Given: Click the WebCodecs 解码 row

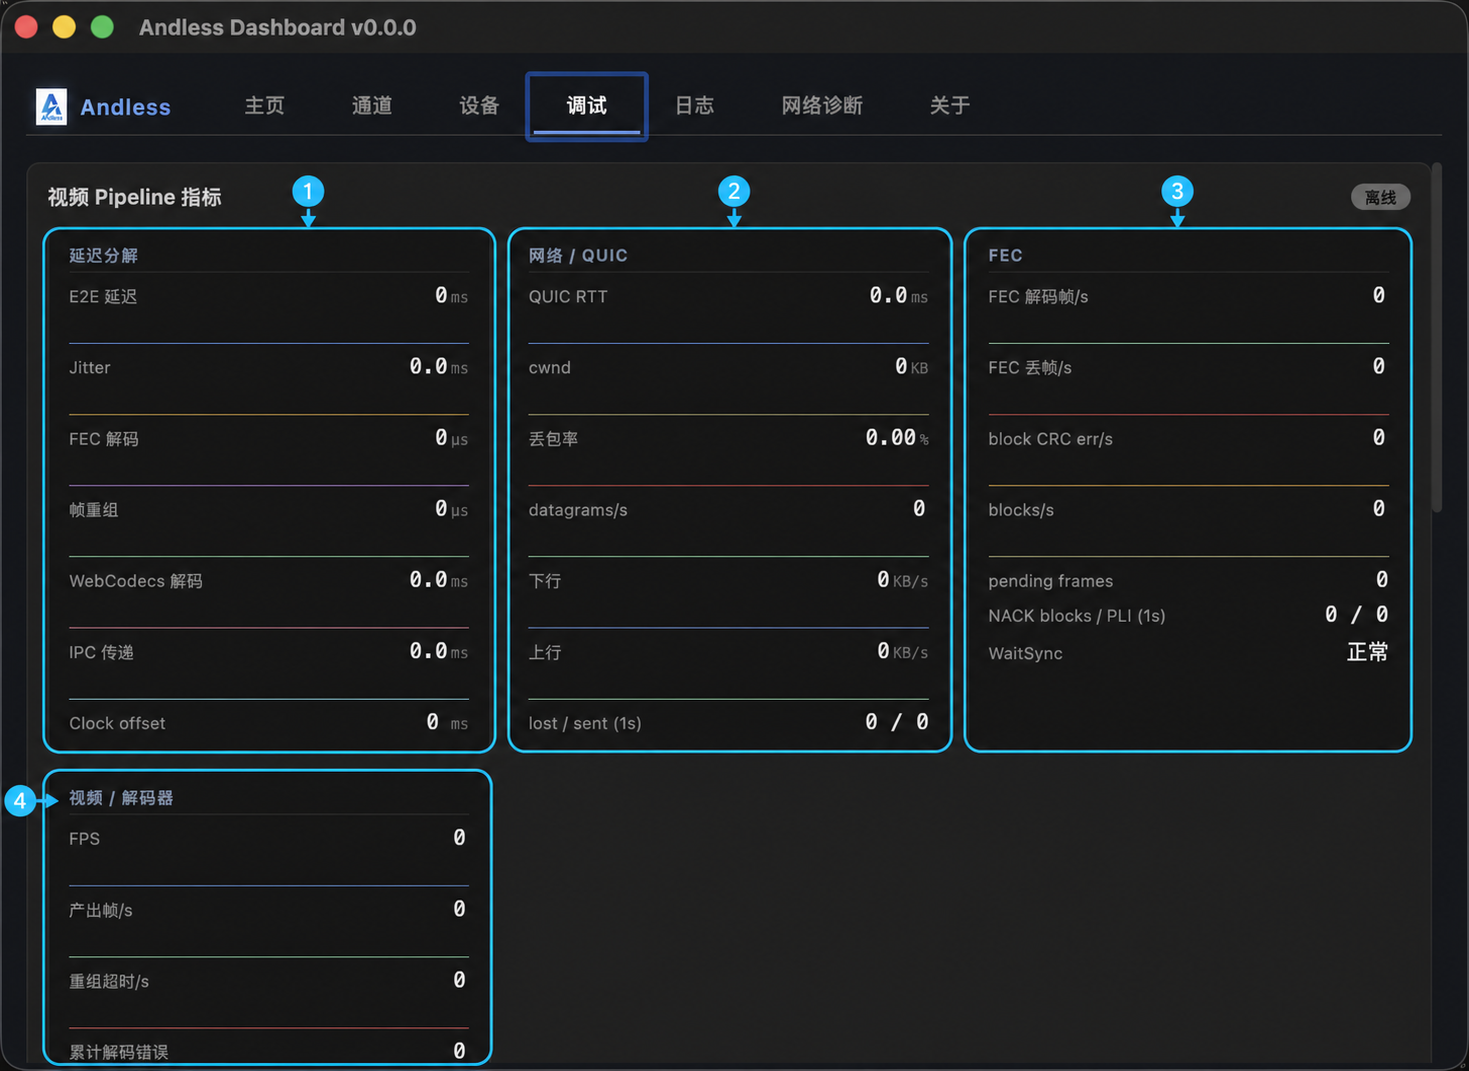Looking at the screenshot, I should pyautogui.click(x=269, y=581).
